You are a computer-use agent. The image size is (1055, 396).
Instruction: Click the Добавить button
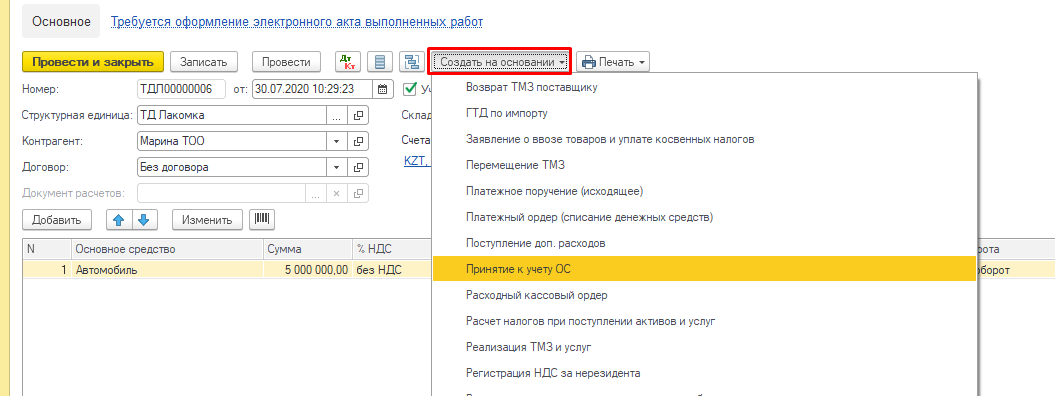click(x=57, y=219)
